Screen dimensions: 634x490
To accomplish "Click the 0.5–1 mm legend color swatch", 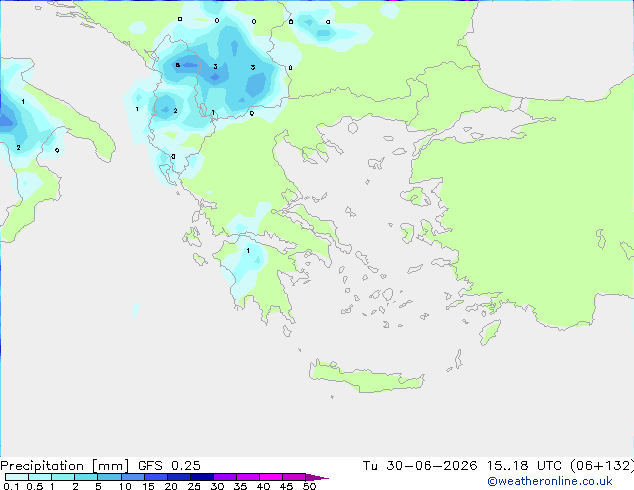I will [x=40, y=477].
